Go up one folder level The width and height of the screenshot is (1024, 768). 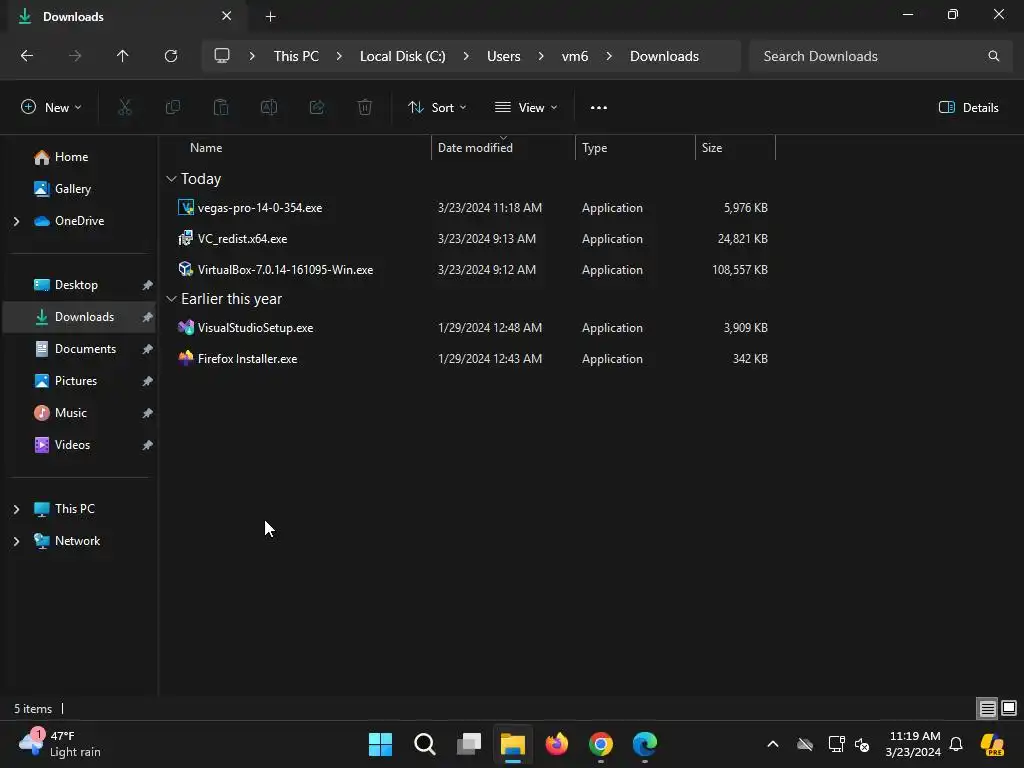122,56
